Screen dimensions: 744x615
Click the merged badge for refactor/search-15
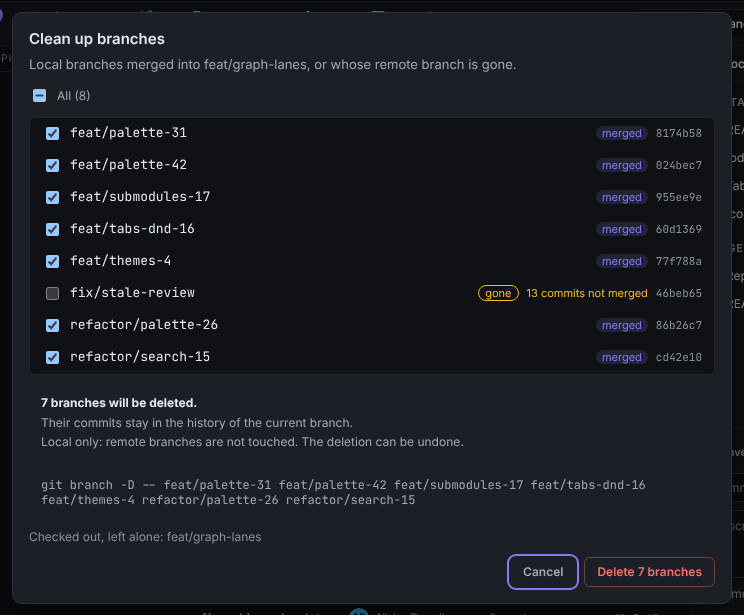(x=622, y=357)
